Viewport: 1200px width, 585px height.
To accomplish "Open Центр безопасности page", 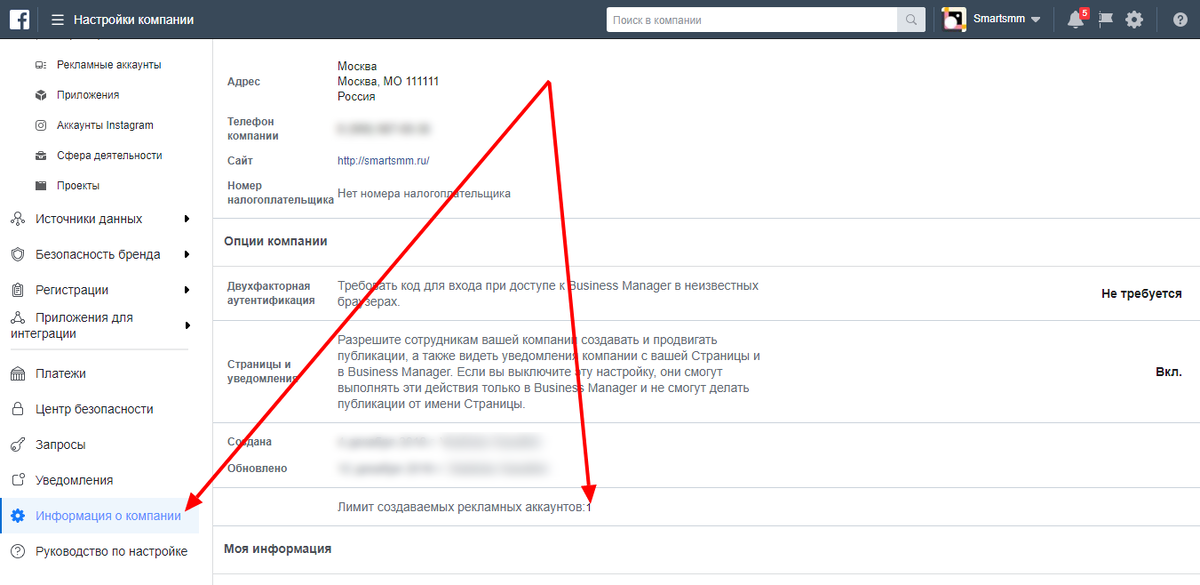I will tap(94, 409).
